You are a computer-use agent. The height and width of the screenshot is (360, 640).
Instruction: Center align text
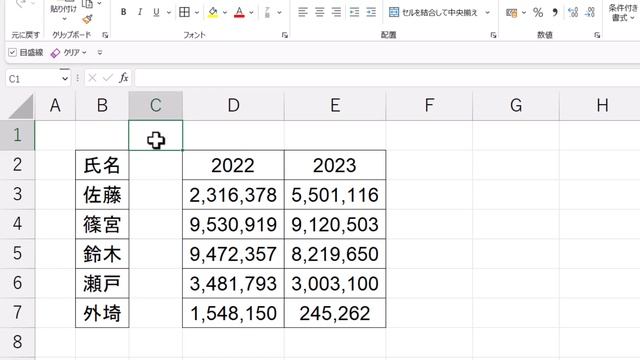(320, 12)
